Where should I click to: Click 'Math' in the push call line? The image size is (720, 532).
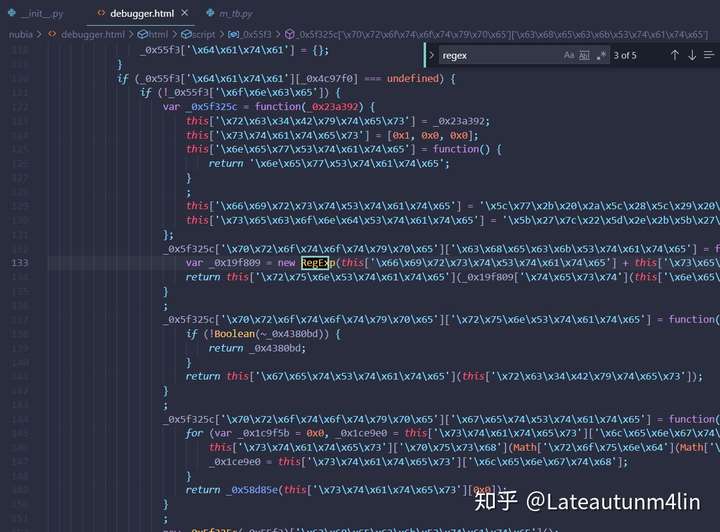[524, 448]
